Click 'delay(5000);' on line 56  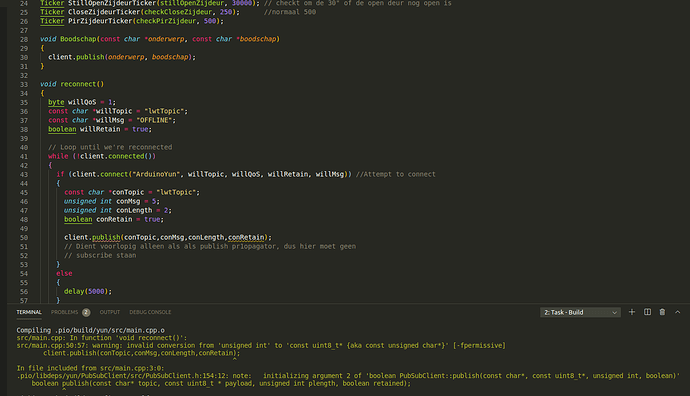pyautogui.click(x=88, y=291)
